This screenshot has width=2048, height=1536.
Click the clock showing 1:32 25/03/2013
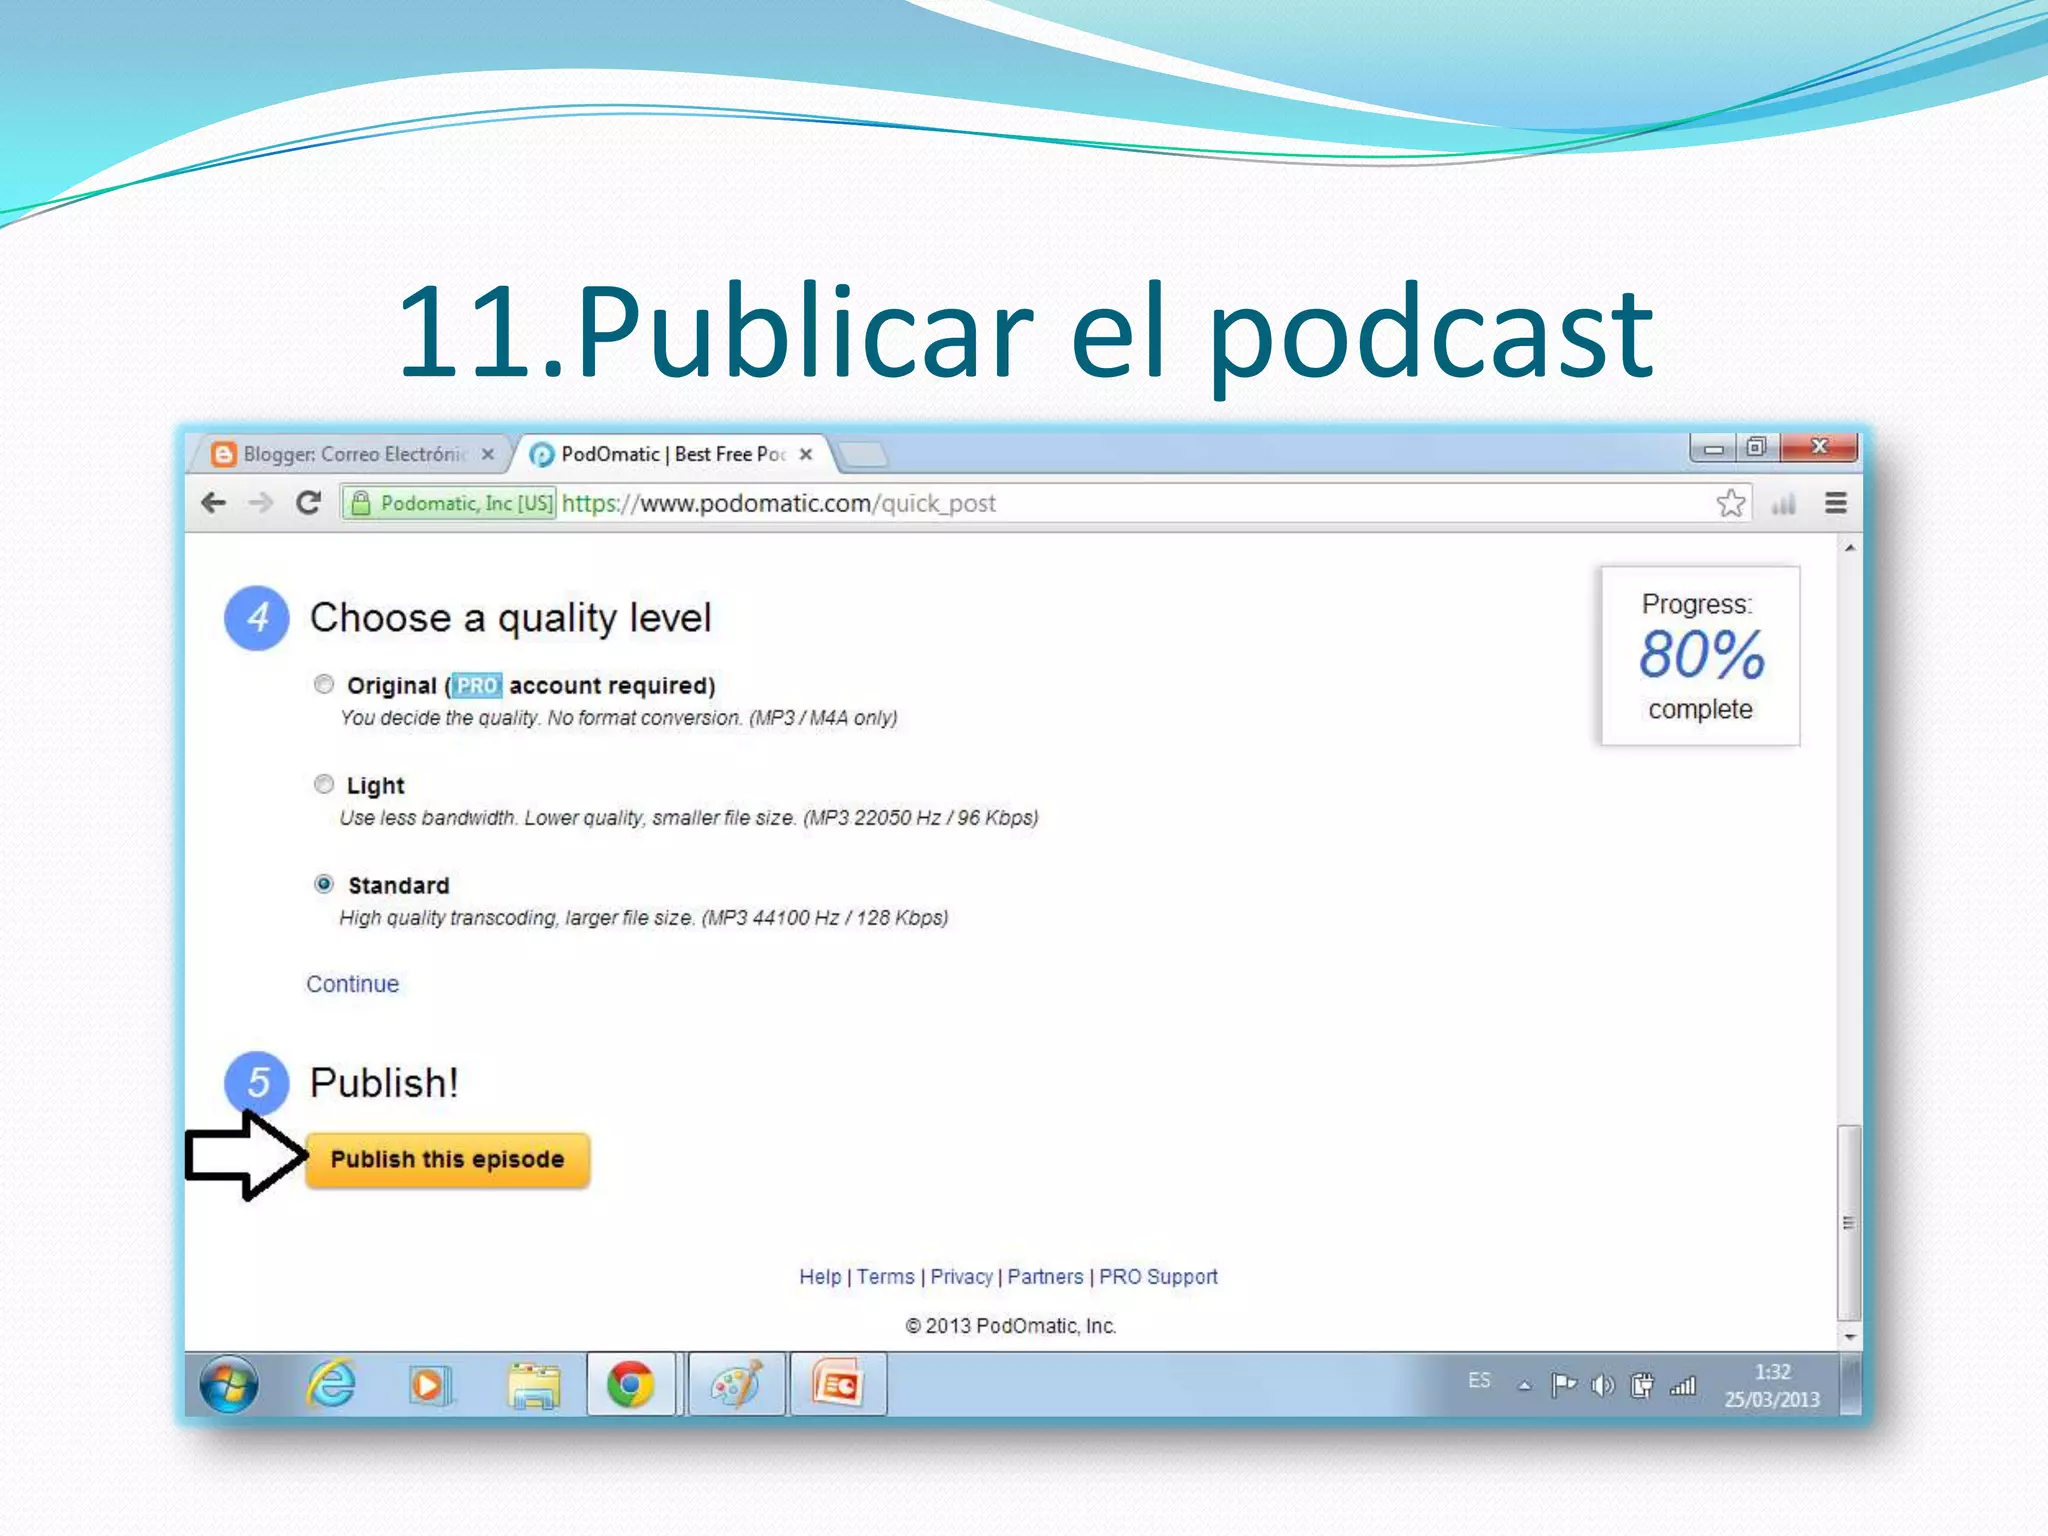[1772, 1385]
